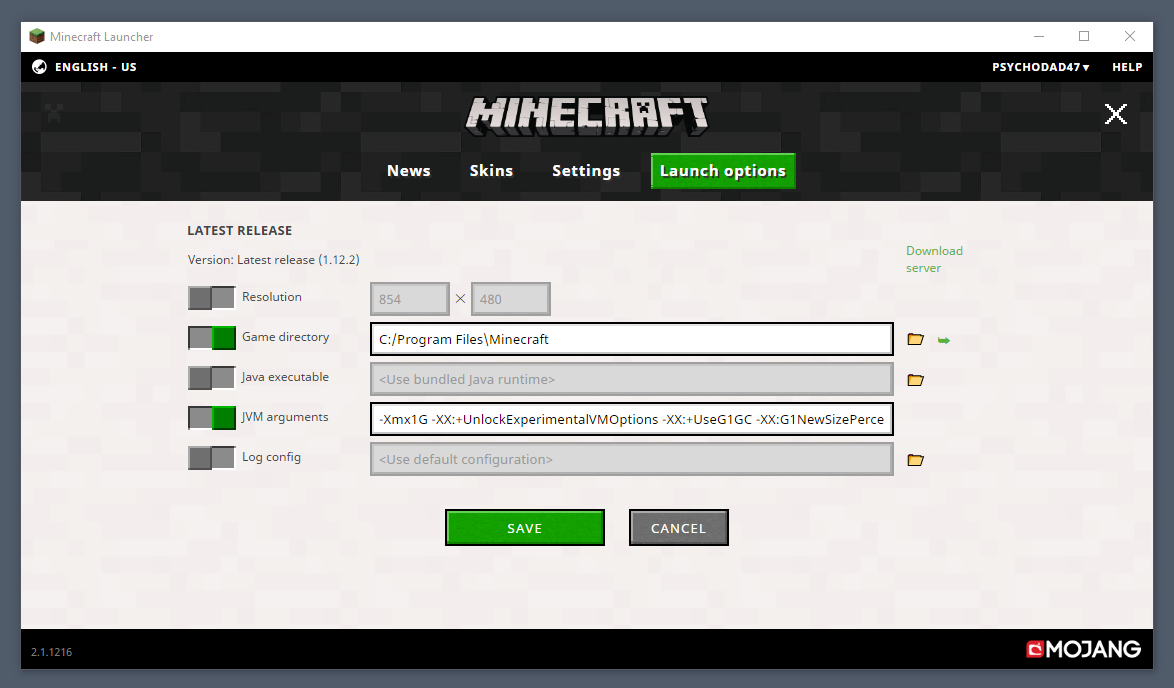
Task: Click the Mojang logo
Action: tap(1083, 649)
